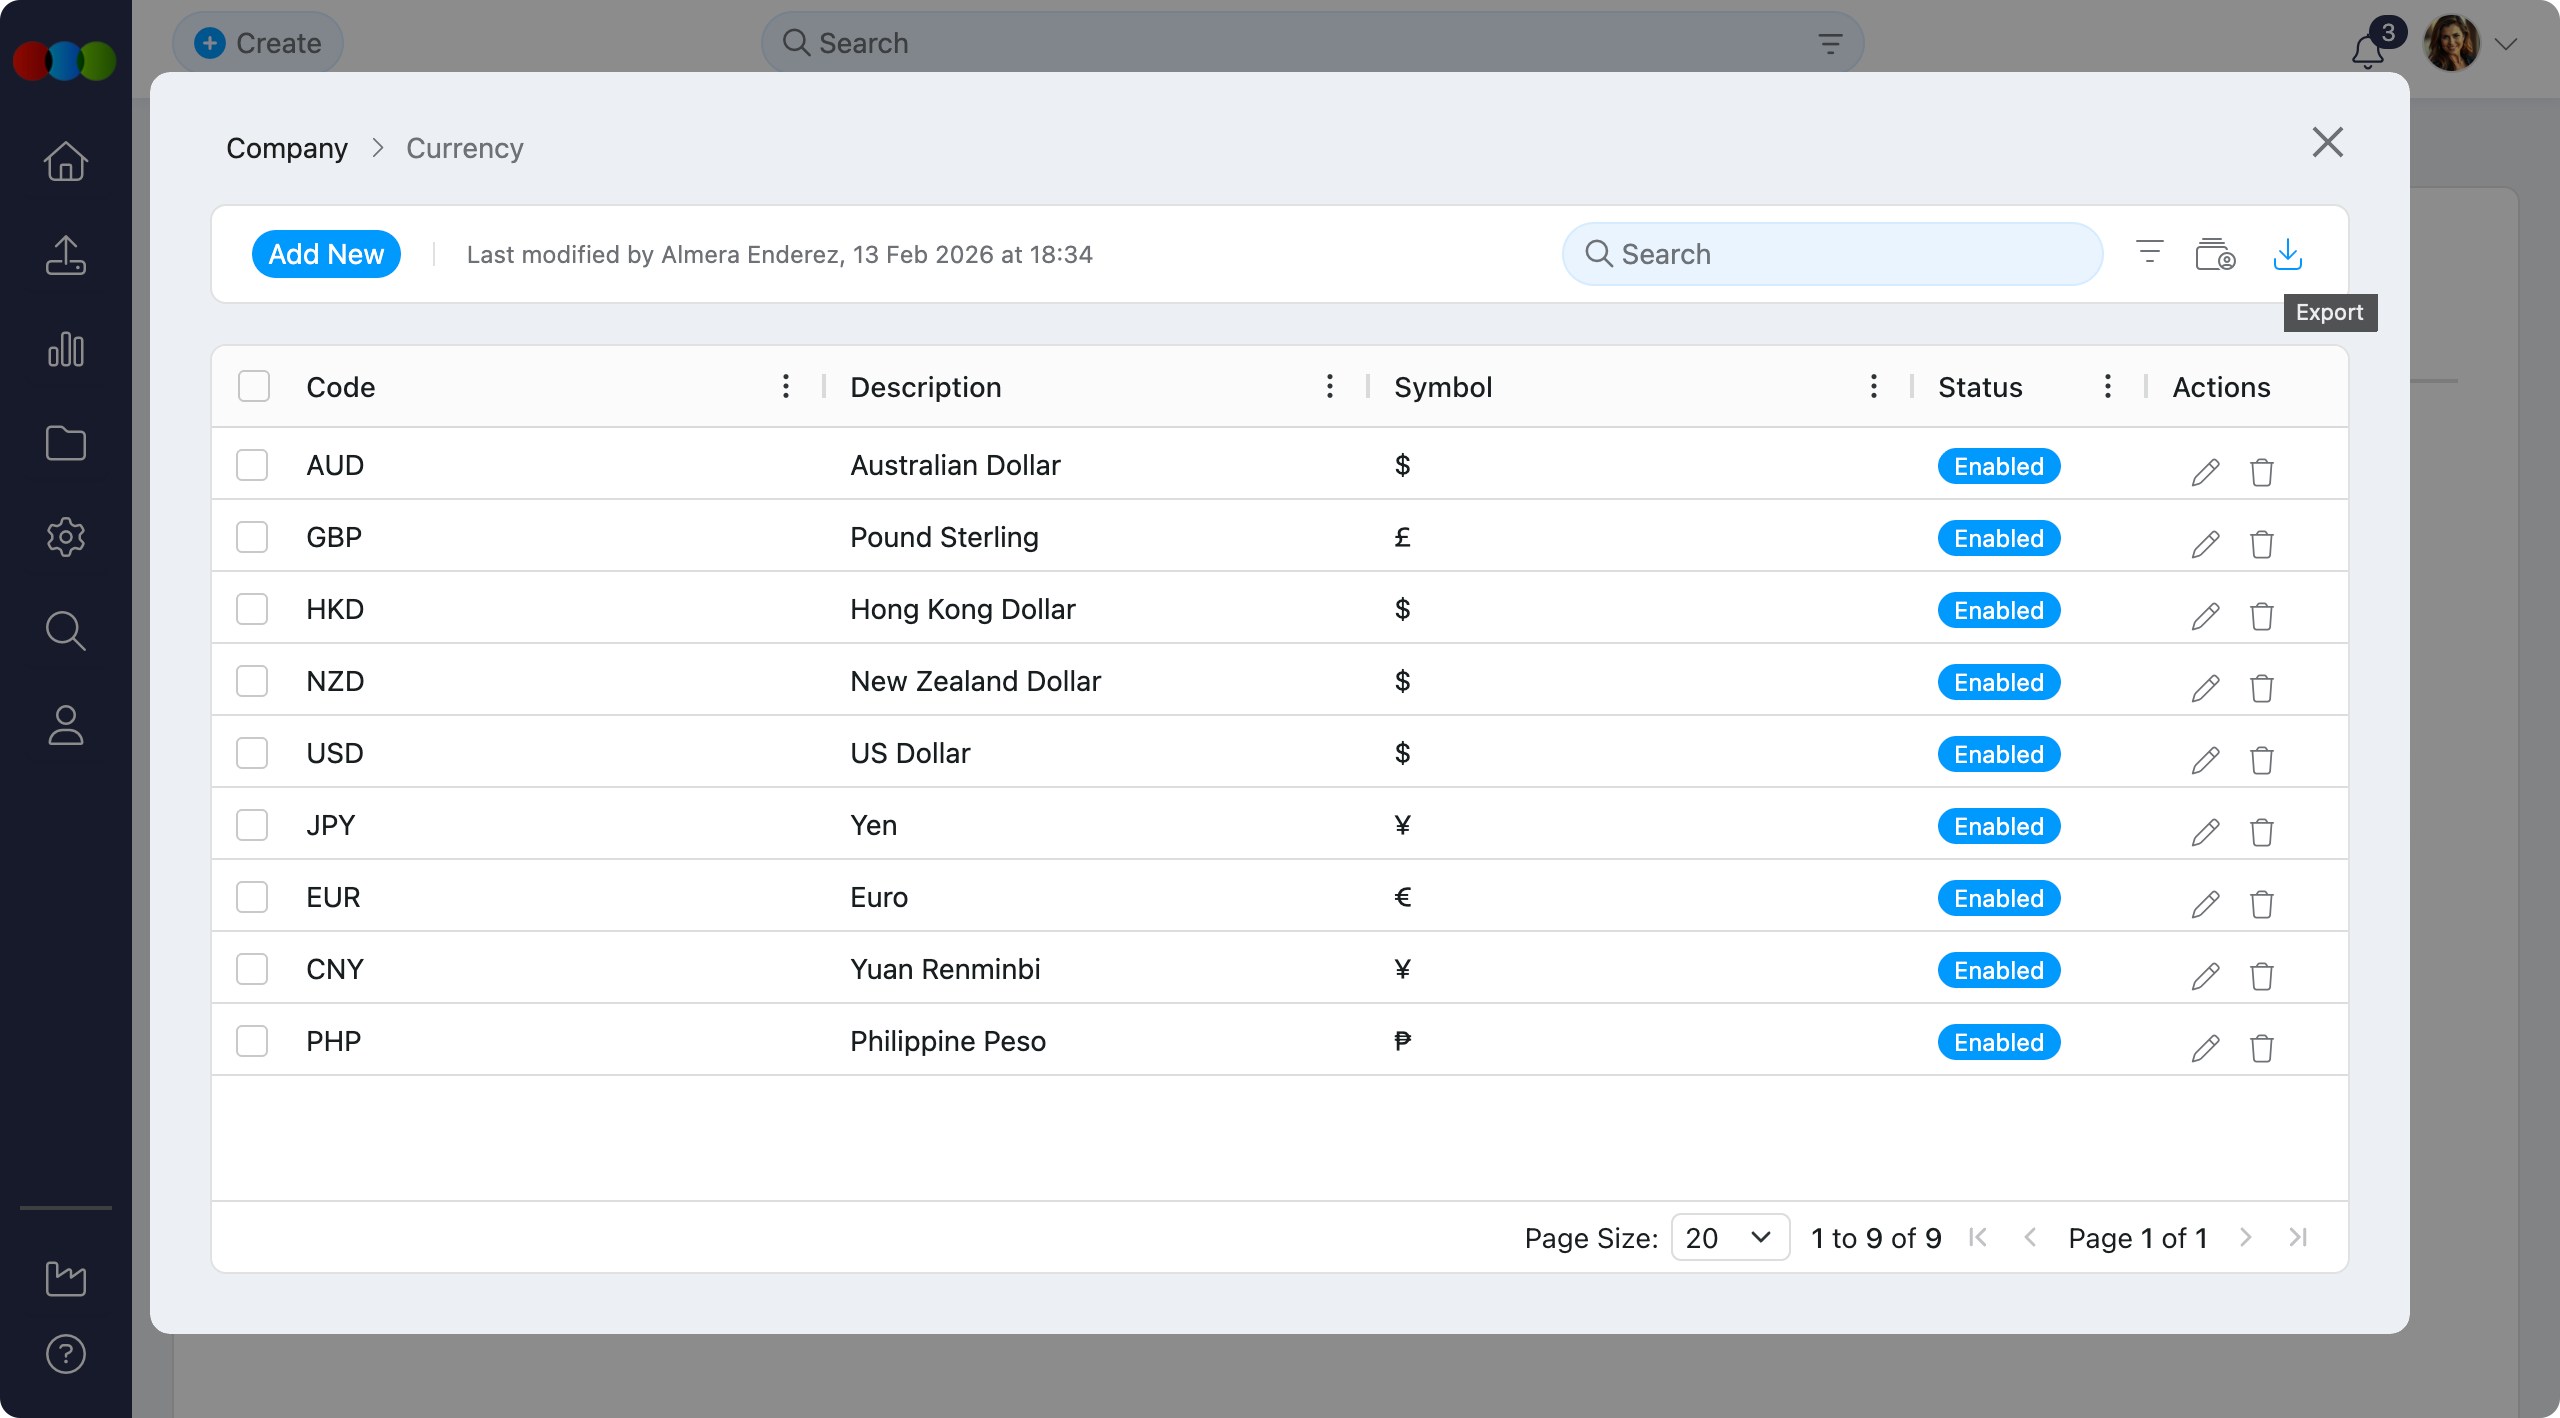Screen dimensions: 2560x1418
Task: Delete the Australian Dollar entry
Action: [x=2262, y=472]
